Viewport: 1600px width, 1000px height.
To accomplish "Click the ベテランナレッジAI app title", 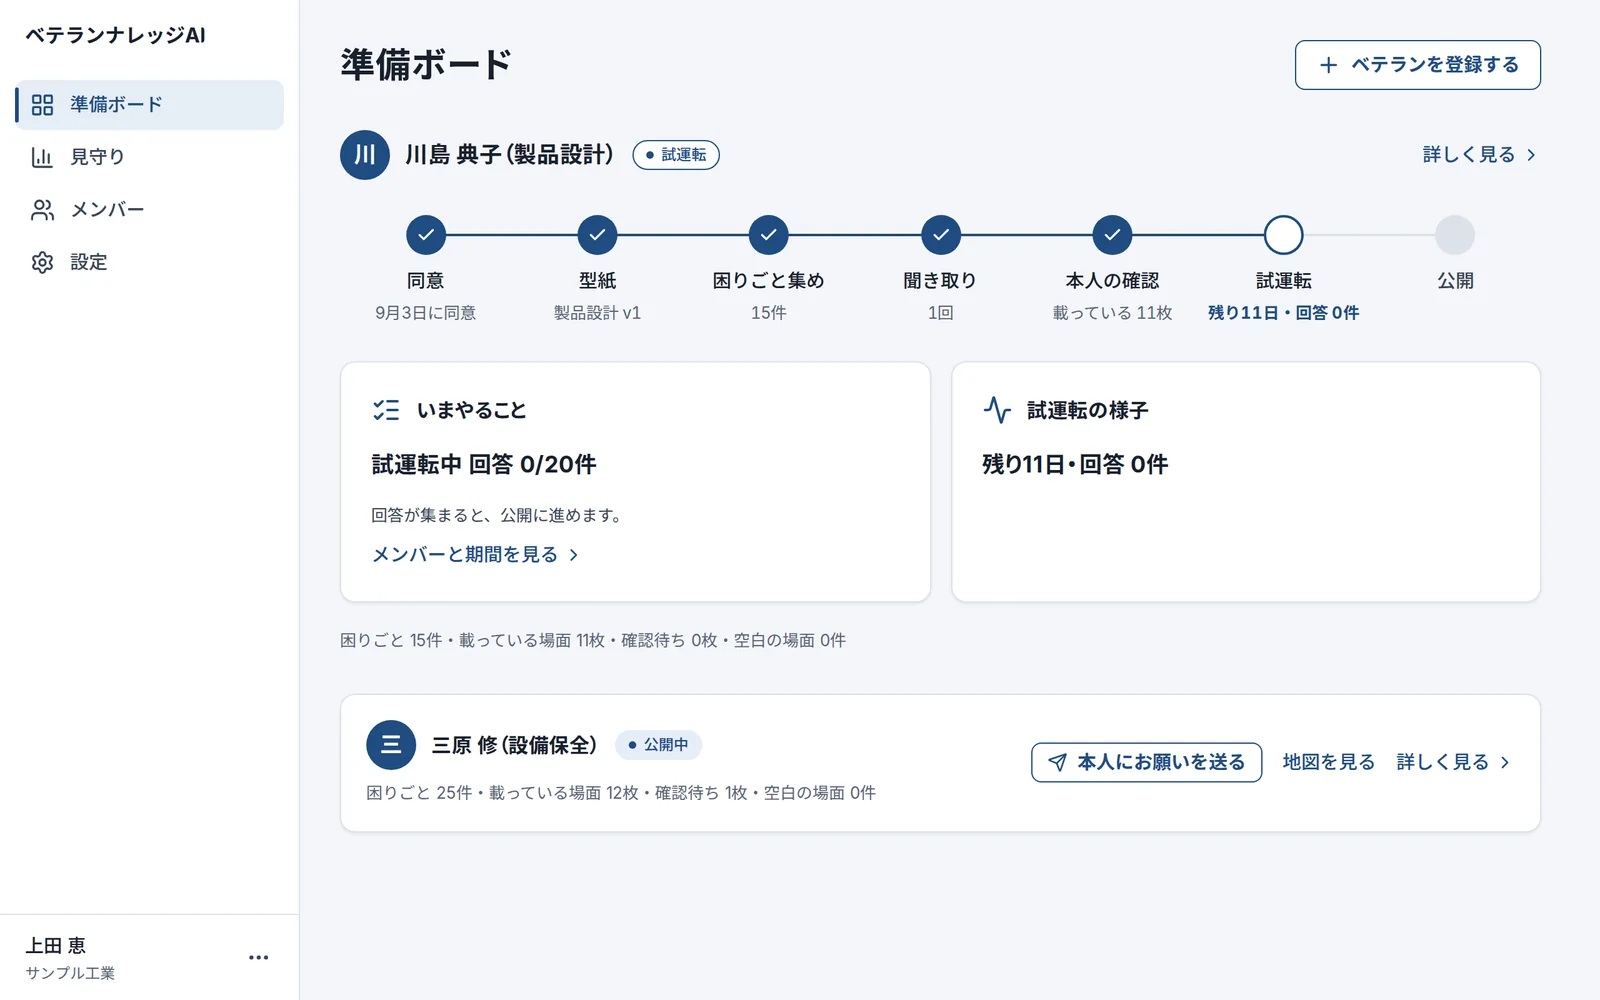I will tap(116, 35).
